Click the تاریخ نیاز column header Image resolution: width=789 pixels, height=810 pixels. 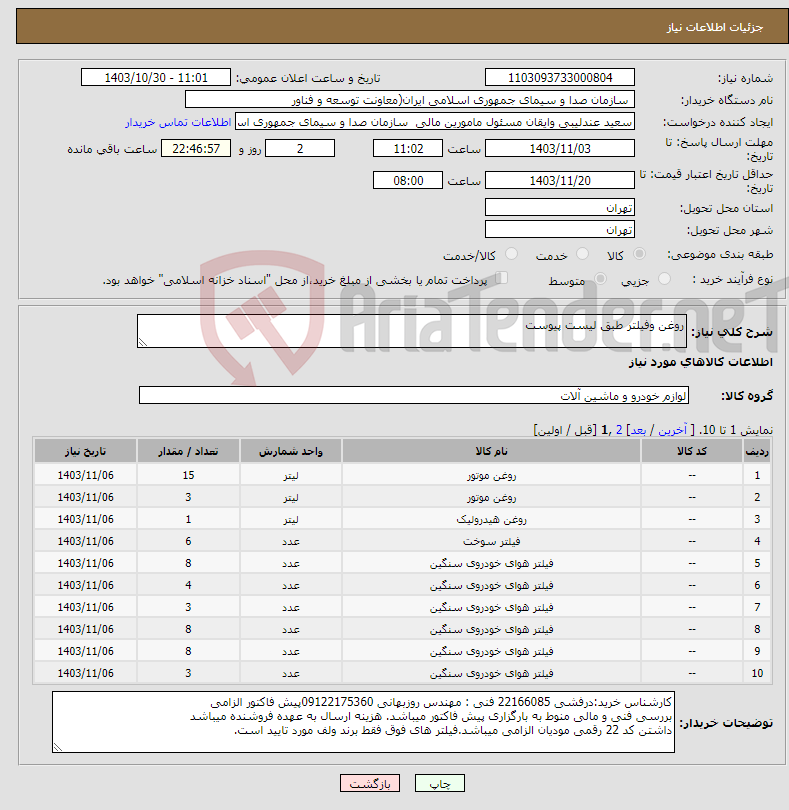(x=85, y=451)
